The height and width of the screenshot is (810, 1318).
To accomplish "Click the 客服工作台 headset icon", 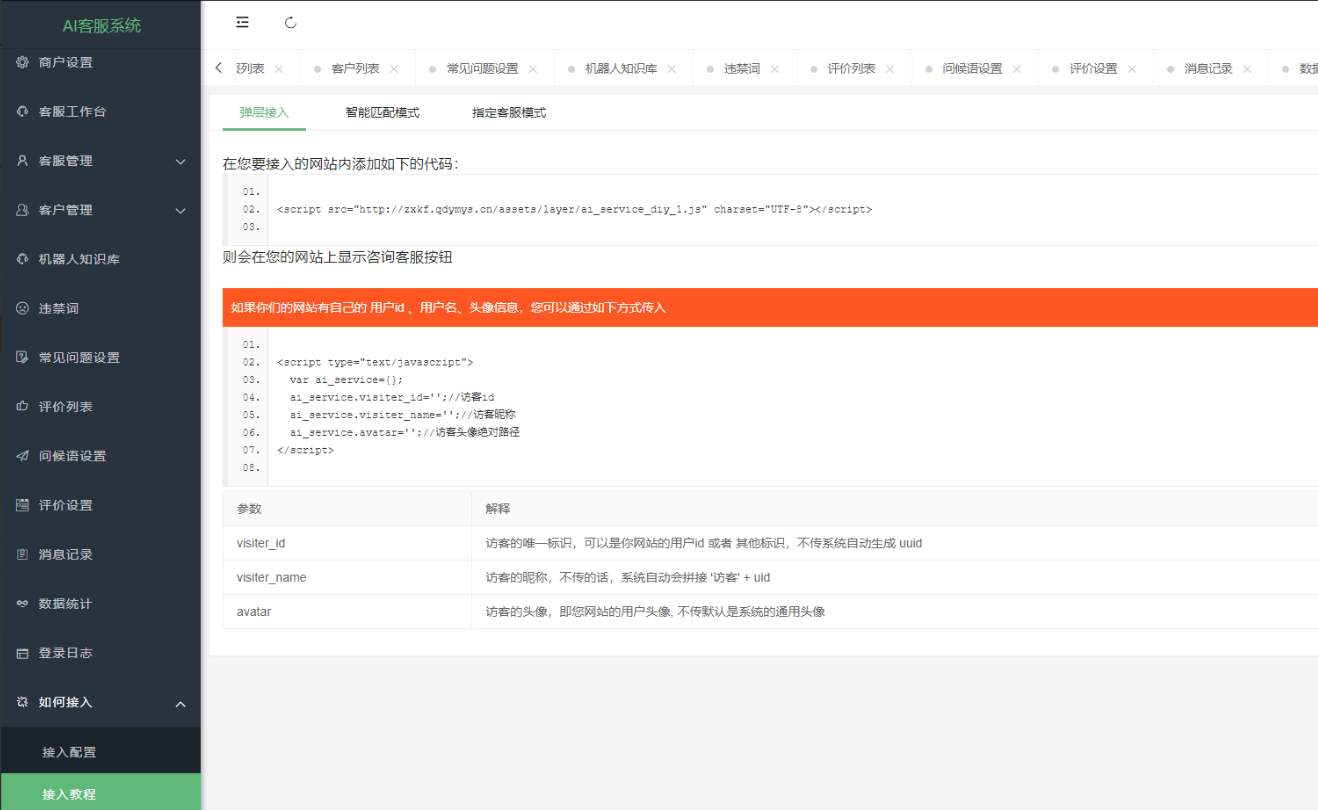I will pyautogui.click(x=22, y=111).
